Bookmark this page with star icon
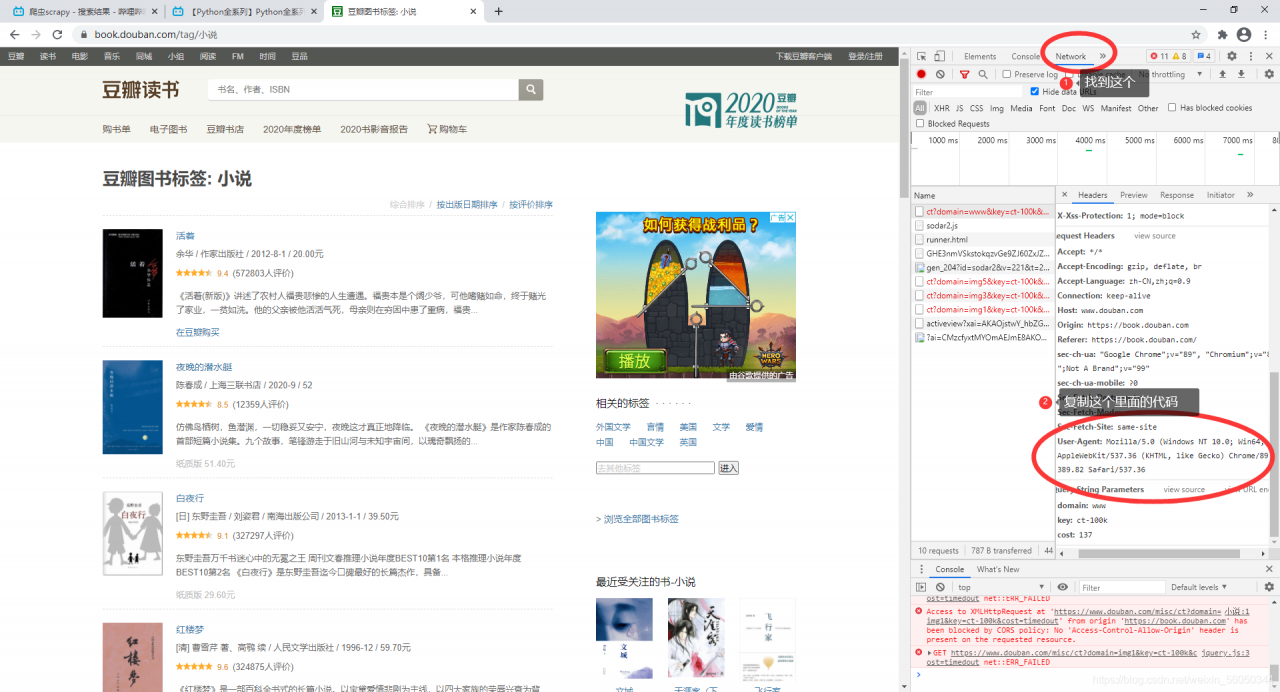The height and width of the screenshot is (692, 1280). [1196, 34]
